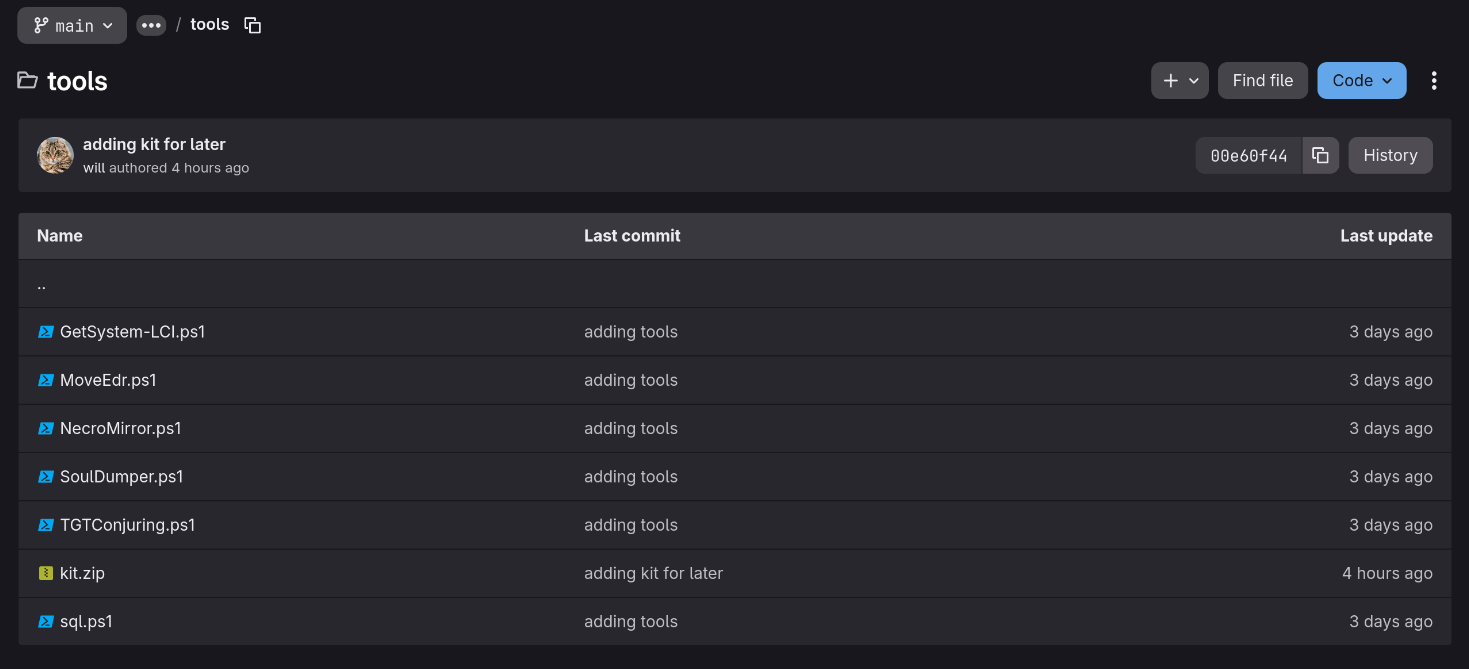Click PowerShell icon for SoulDumper.ps1
Viewport: 1469px width, 669px height.
pos(45,477)
